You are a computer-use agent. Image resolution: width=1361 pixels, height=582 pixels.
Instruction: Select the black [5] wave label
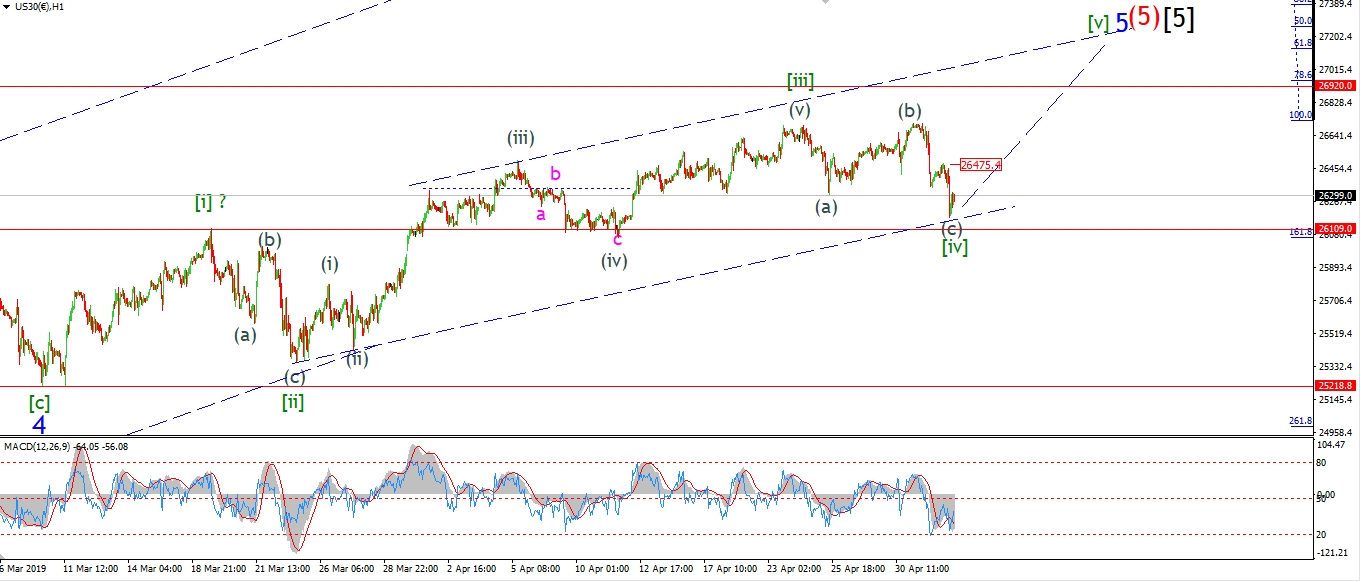[x=1178, y=18]
